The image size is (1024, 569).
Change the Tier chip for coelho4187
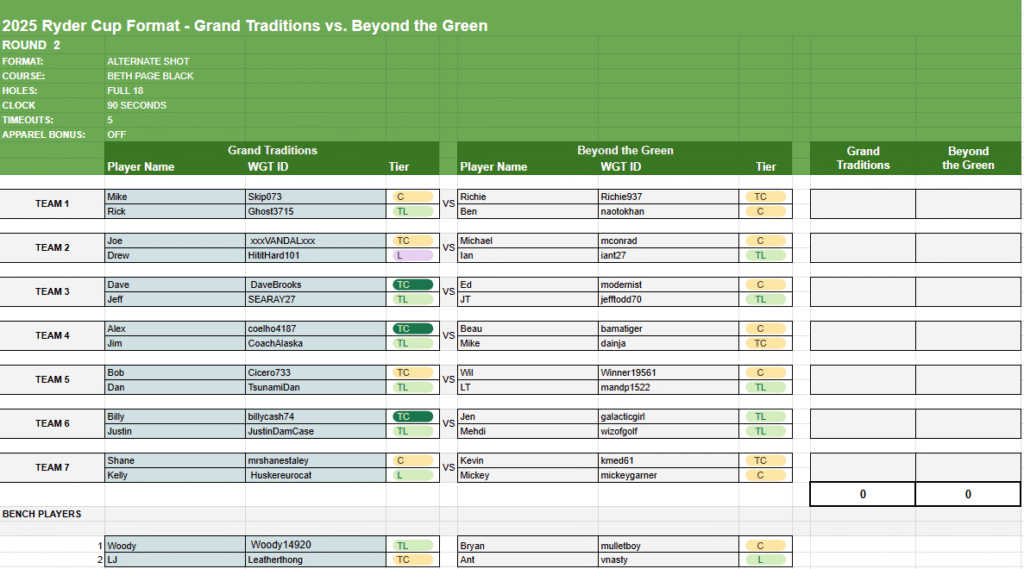(x=413, y=329)
